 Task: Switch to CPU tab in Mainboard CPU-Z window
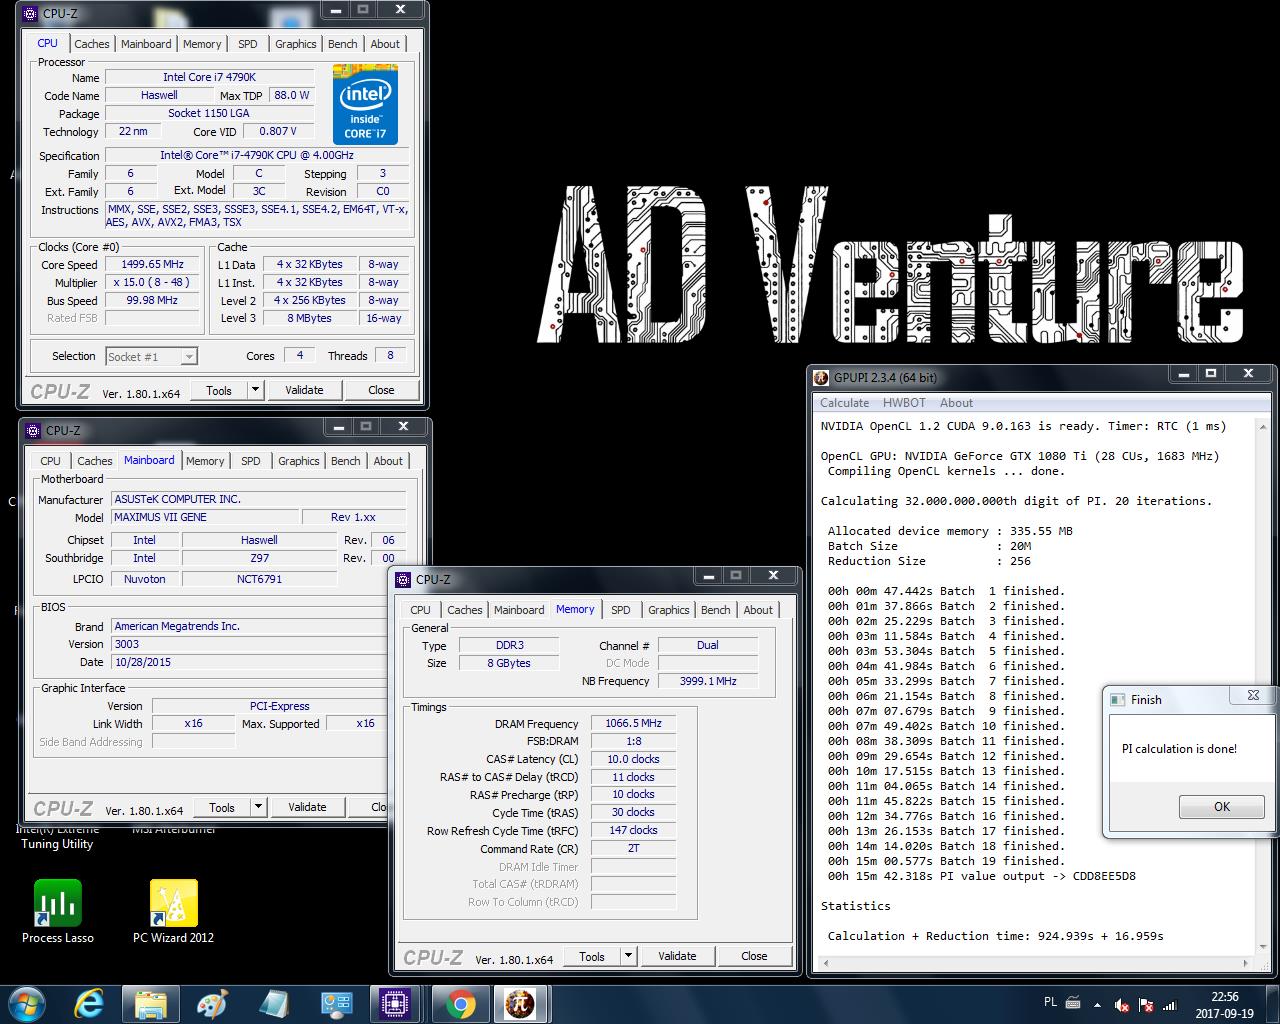(50, 461)
